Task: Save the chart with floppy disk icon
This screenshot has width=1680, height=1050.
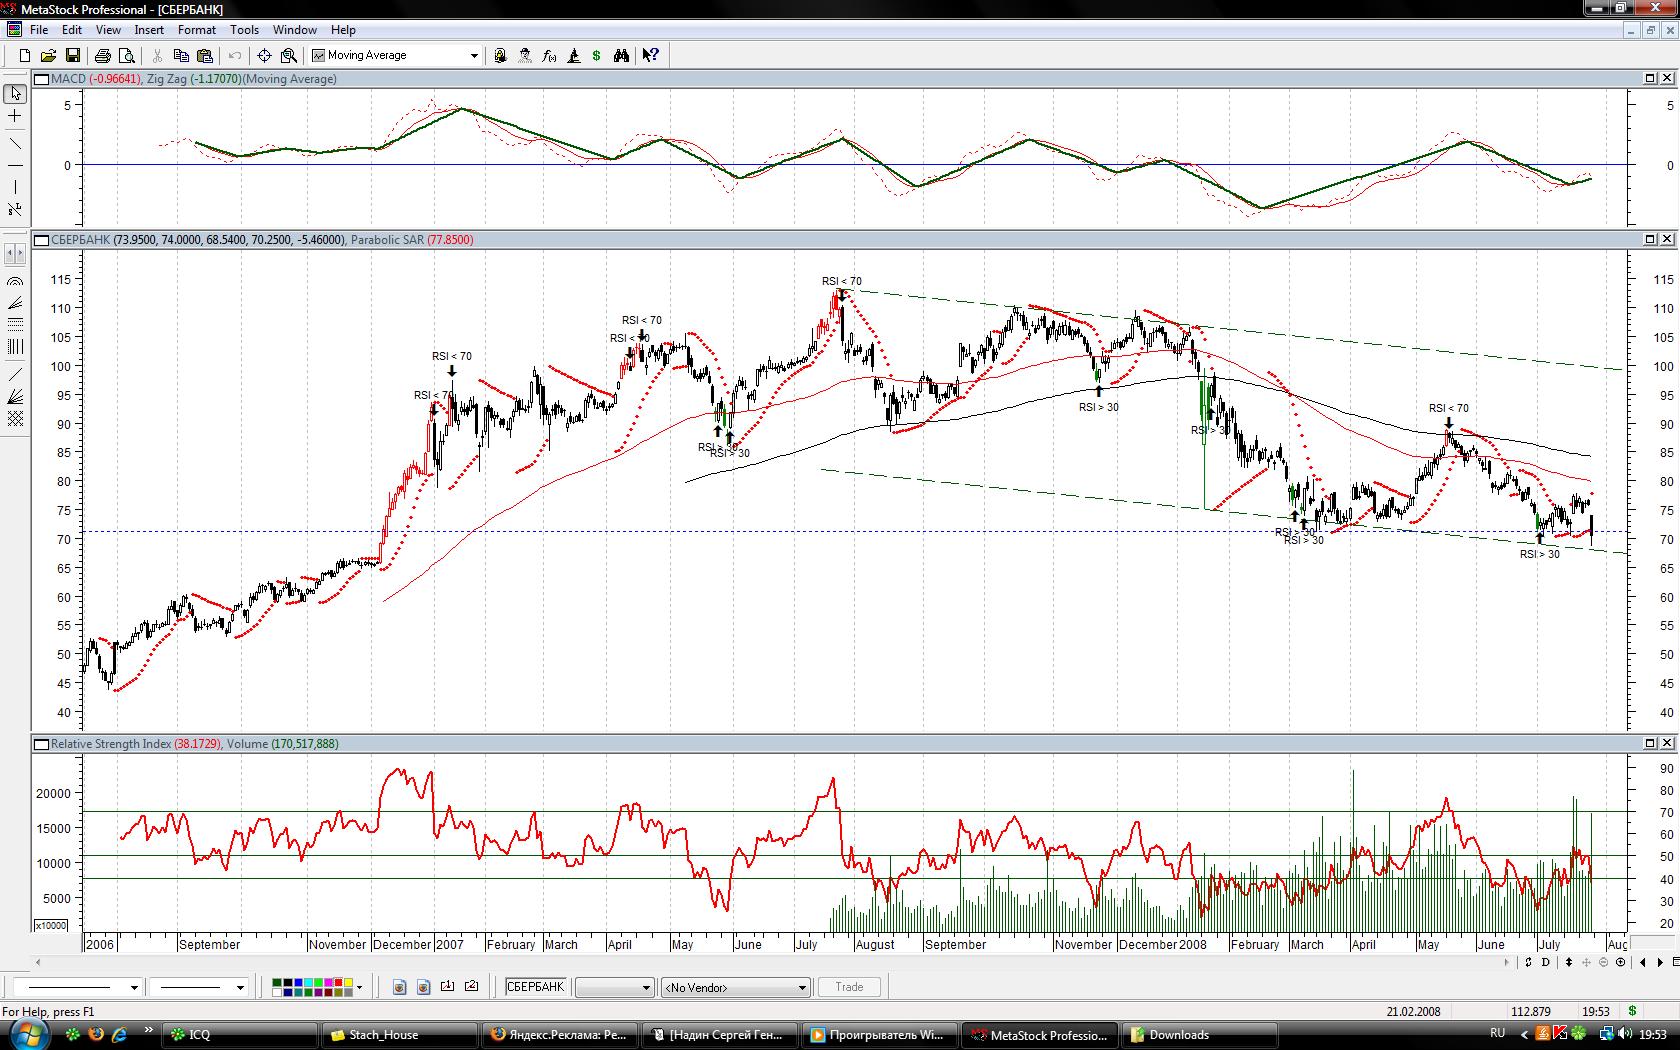Action: [72, 56]
